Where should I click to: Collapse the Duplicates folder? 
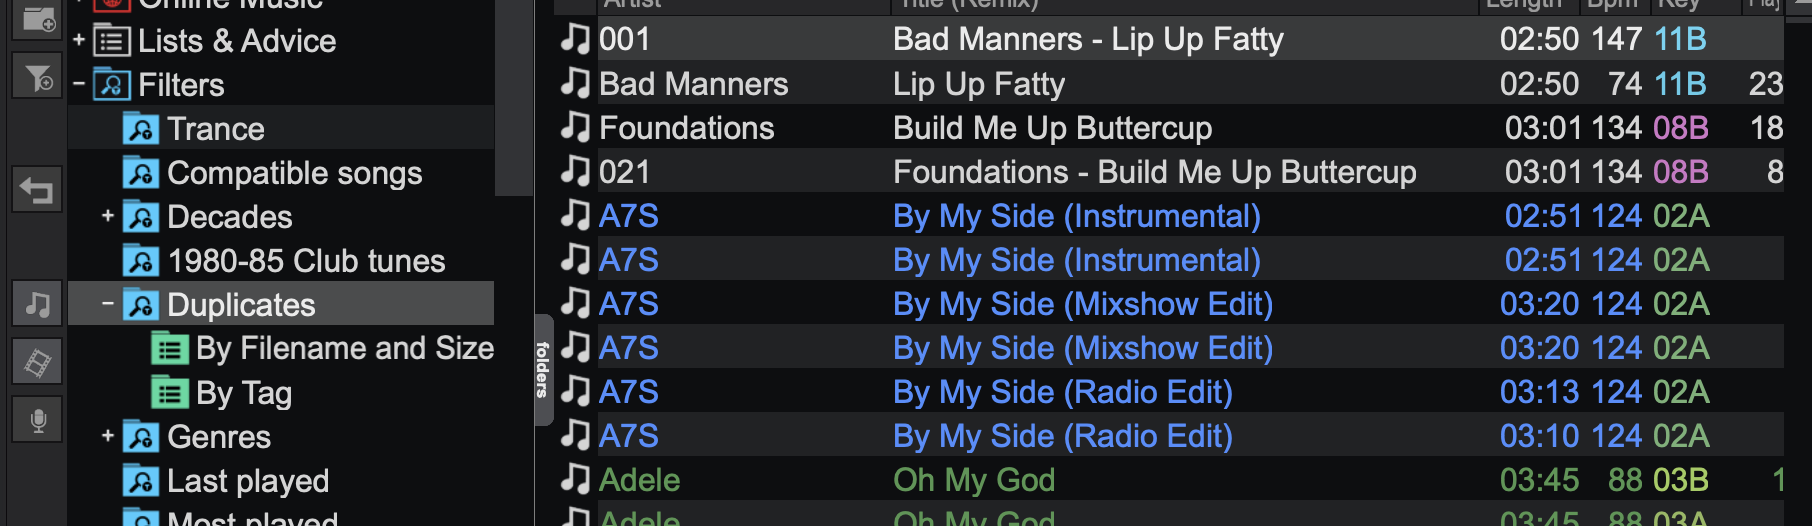click(x=108, y=303)
